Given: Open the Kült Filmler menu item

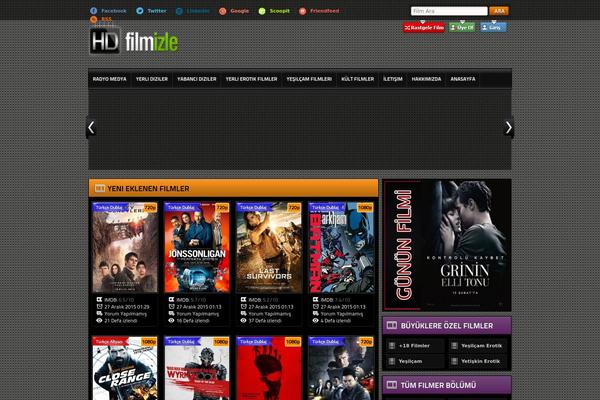Looking at the screenshot, I should [358, 79].
